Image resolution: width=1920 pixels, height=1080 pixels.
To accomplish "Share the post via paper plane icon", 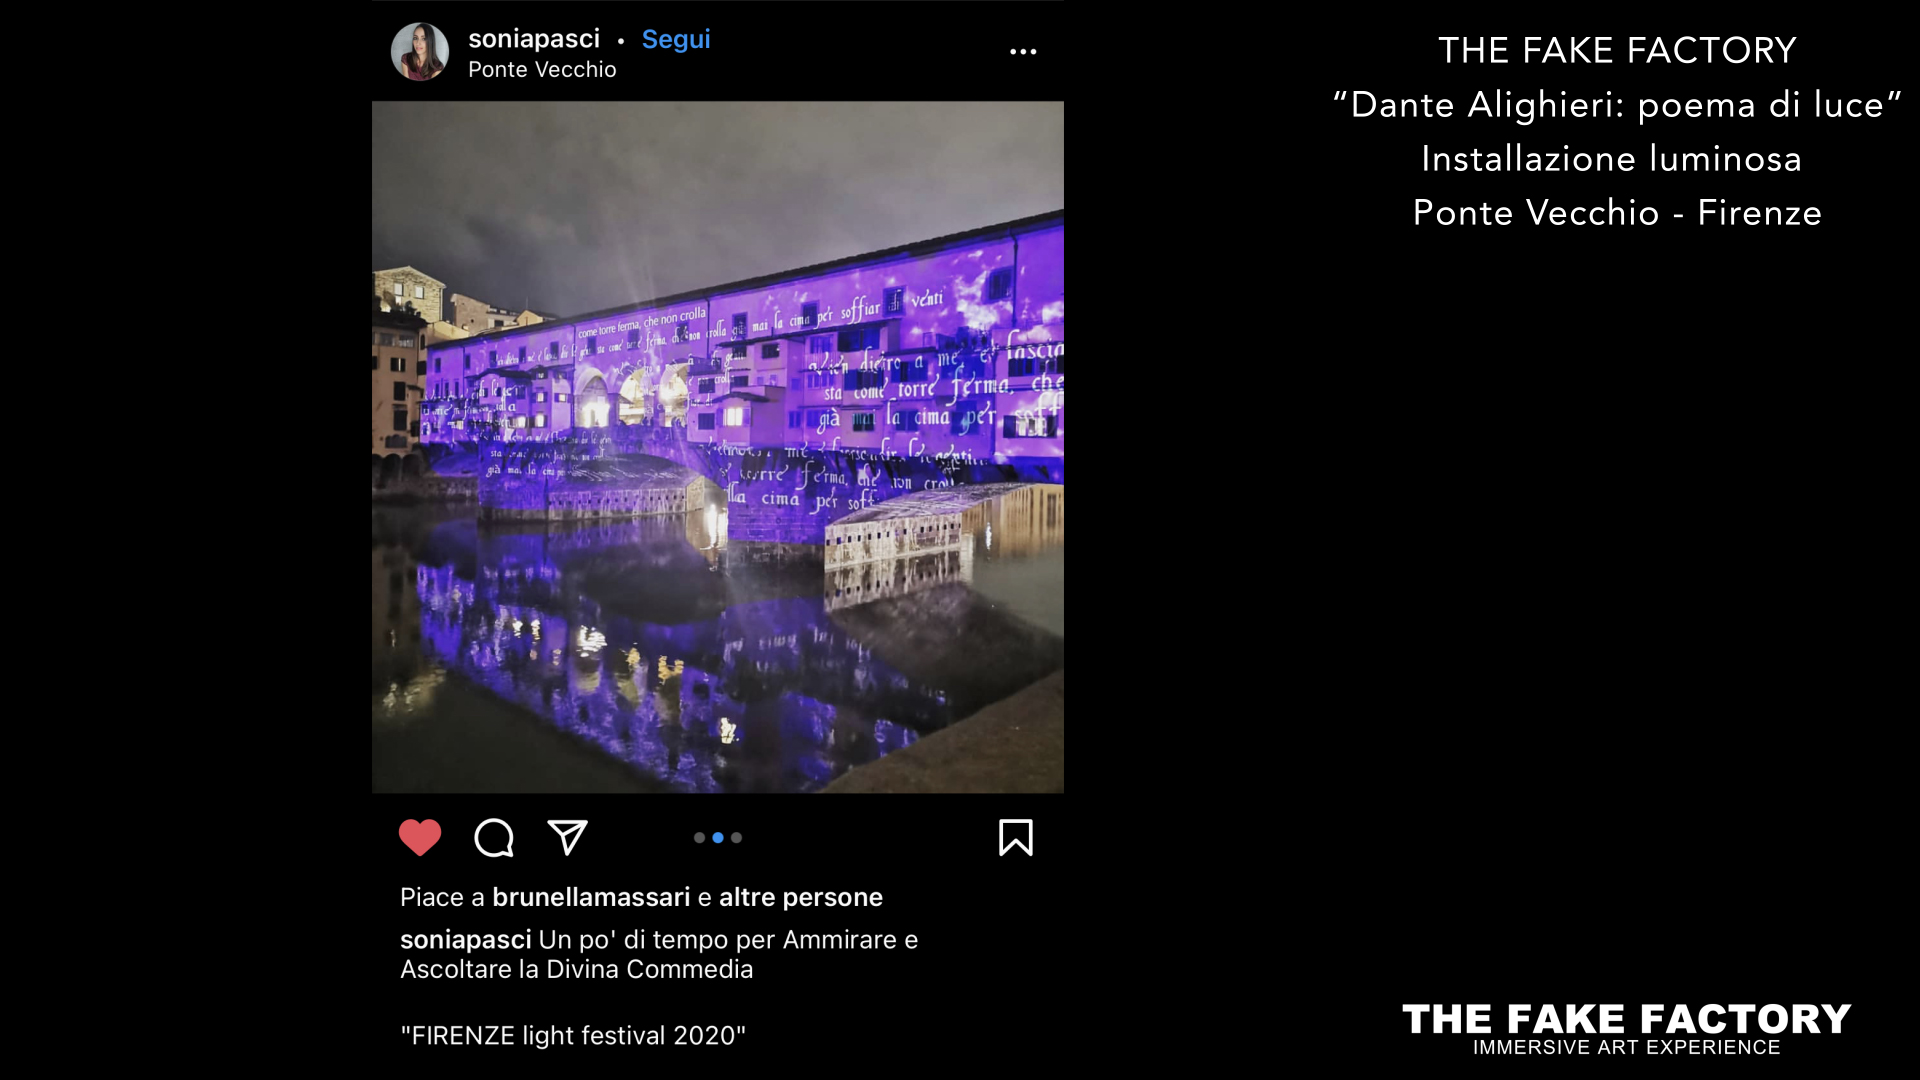I will tap(567, 838).
